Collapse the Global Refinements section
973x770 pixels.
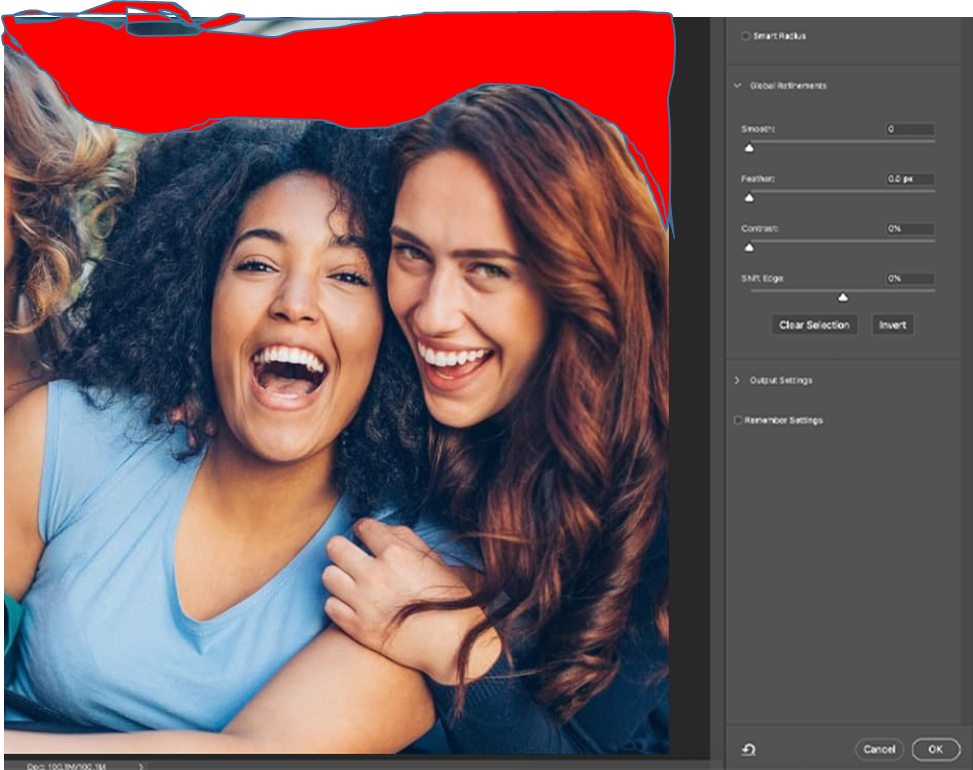point(737,86)
